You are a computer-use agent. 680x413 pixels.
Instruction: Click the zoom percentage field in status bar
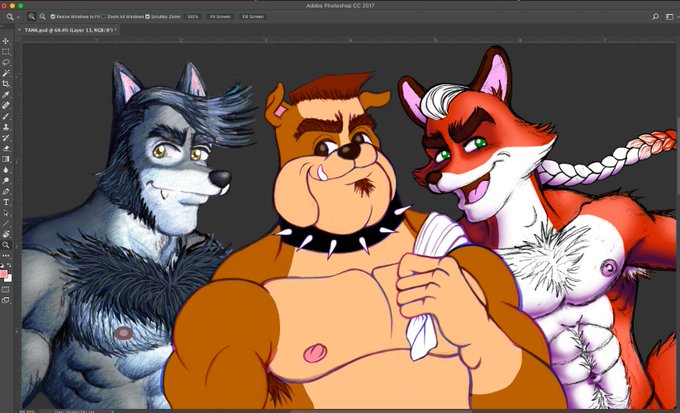pos(26,411)
